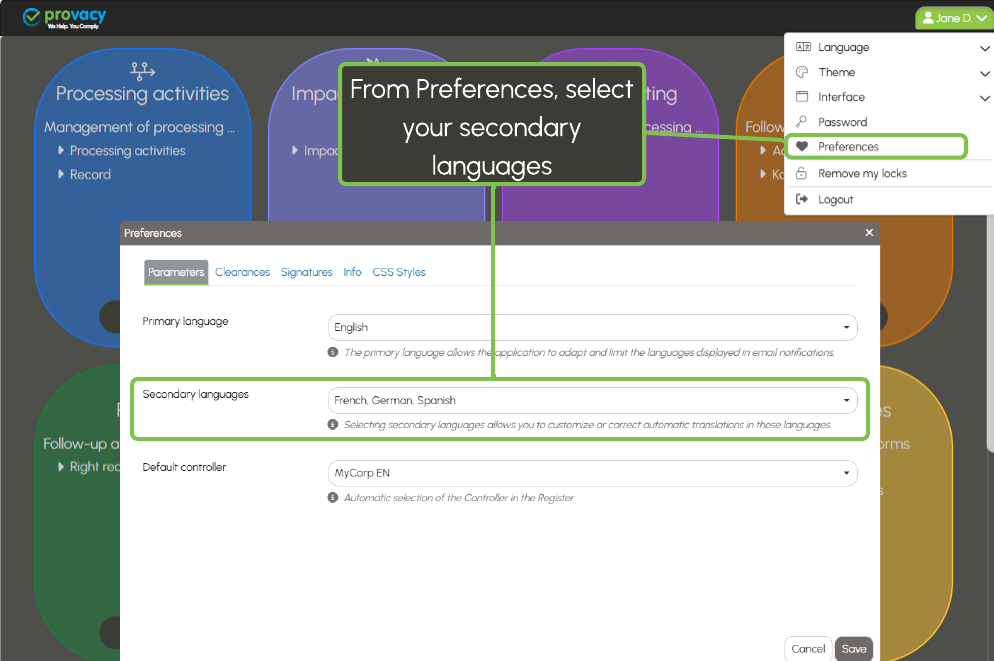Click the Password key icon
The image size is (994, 661).
point(801,122)
